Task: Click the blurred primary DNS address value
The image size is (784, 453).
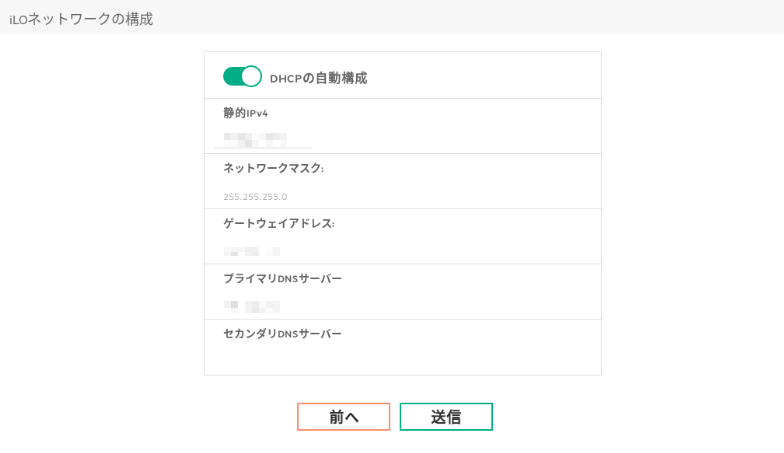Action: click(252, 306)
